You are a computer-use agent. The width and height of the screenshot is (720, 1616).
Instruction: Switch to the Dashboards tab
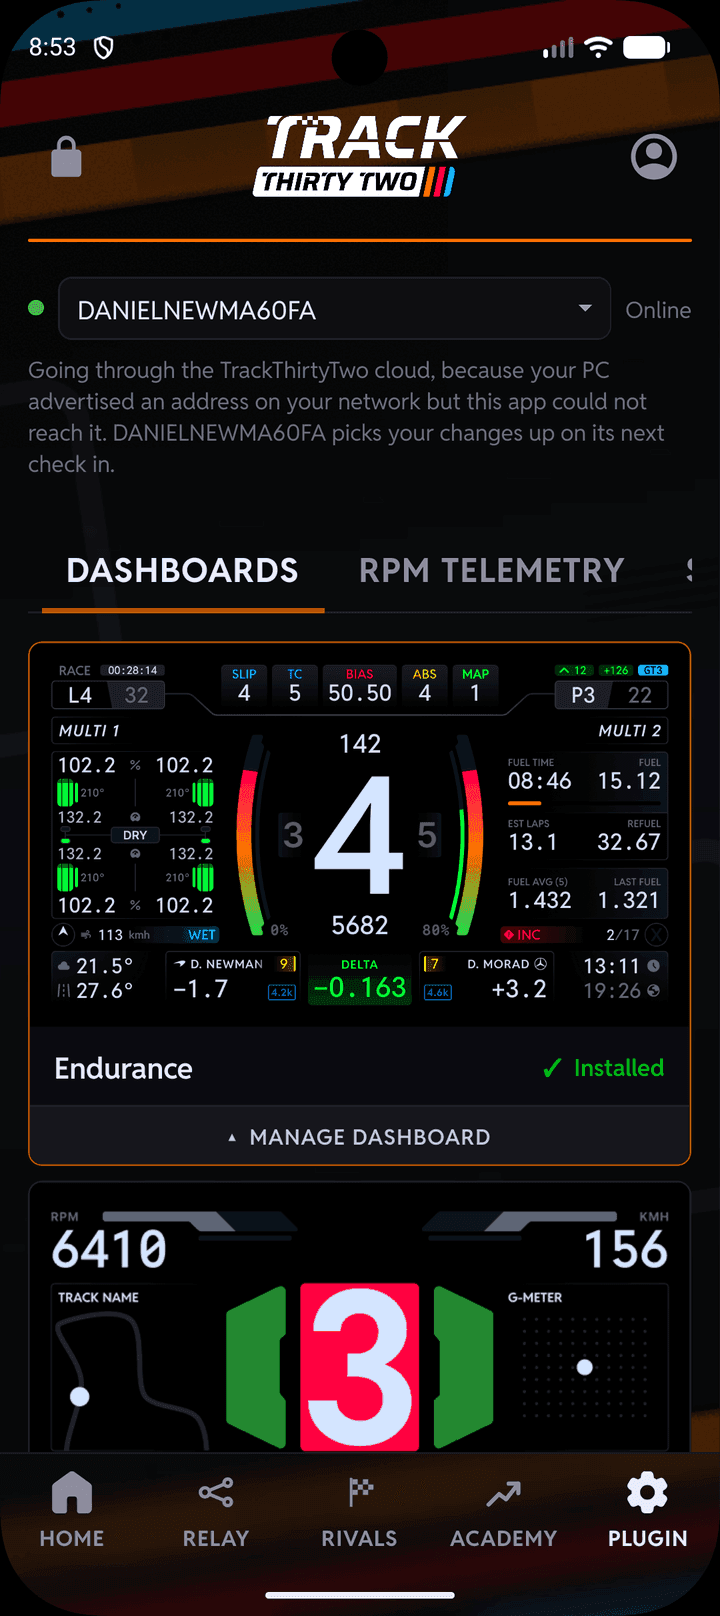pos(182,570)
